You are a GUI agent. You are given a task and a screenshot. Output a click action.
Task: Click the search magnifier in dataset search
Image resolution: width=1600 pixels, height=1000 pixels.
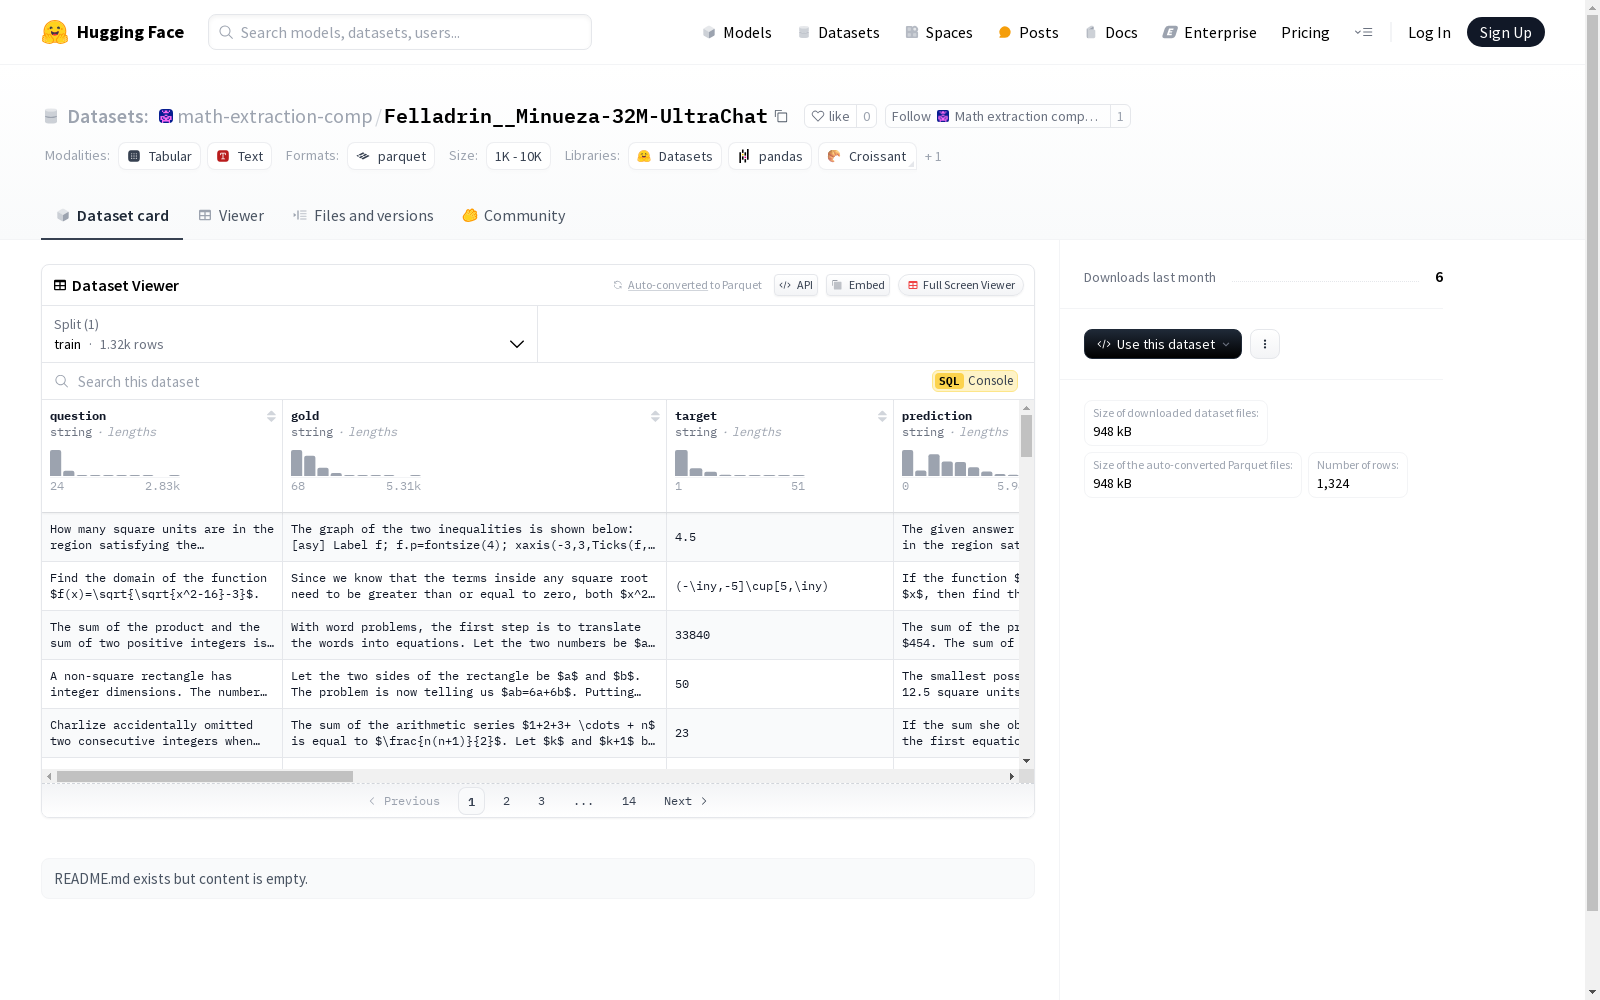coord(62,381)
